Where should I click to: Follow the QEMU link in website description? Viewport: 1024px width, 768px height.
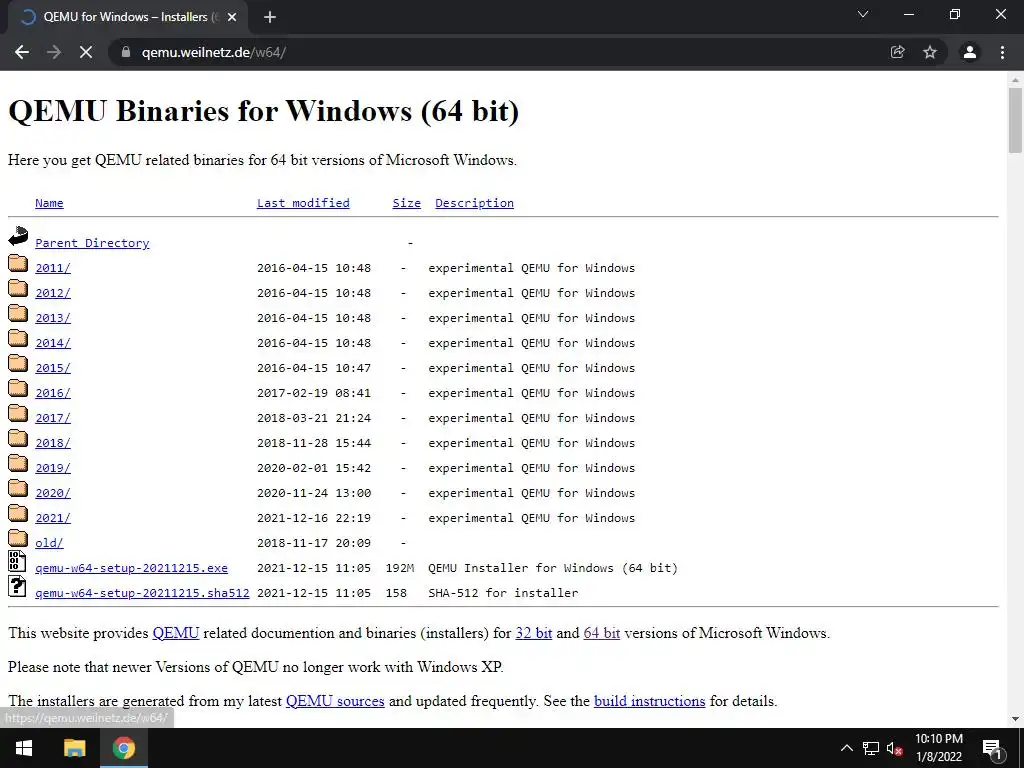(x=176, y=633)
